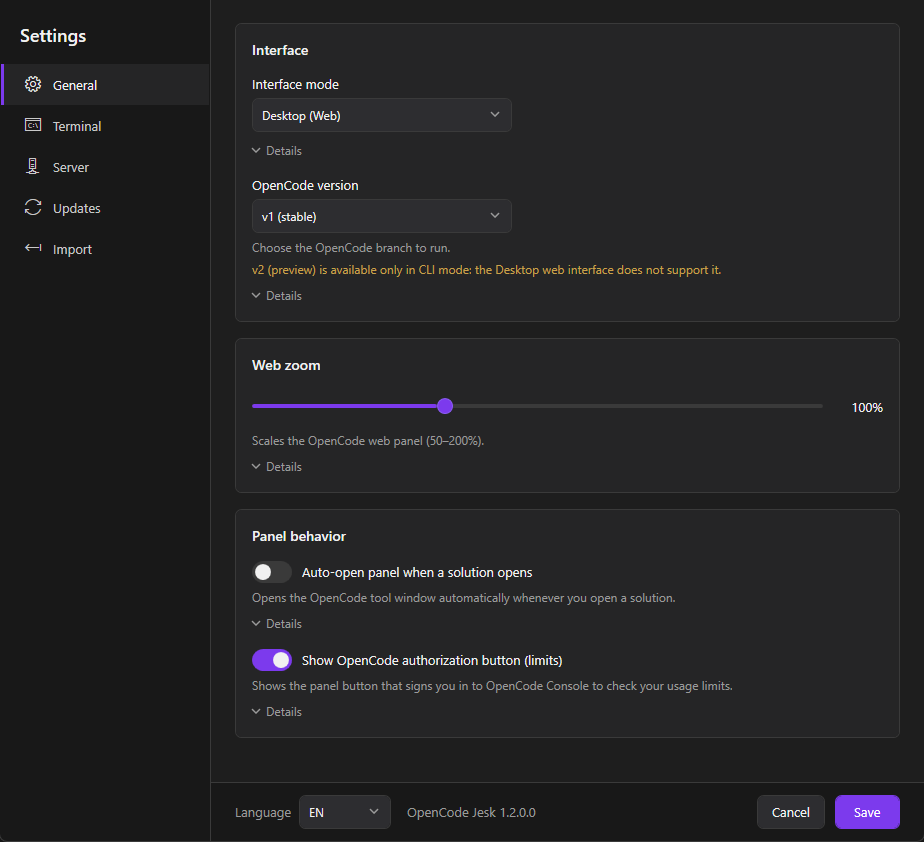The height and width of the screenshot is (842, 924).
Task: Select the Import settings section
Action: pyautogui.click(x=106, y=249)
